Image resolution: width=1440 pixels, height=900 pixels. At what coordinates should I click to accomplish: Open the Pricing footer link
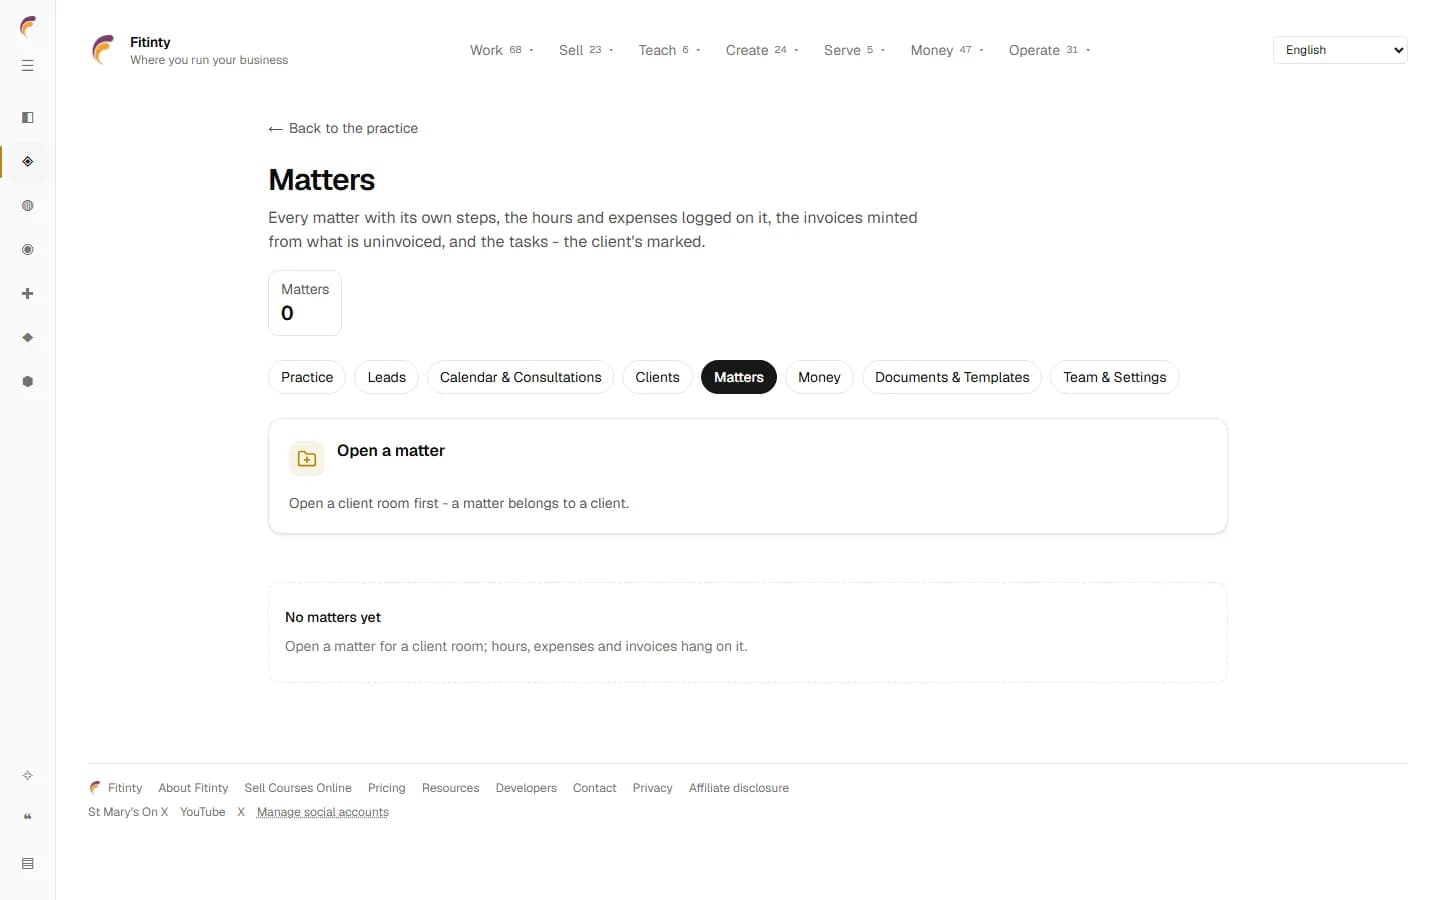387,788
